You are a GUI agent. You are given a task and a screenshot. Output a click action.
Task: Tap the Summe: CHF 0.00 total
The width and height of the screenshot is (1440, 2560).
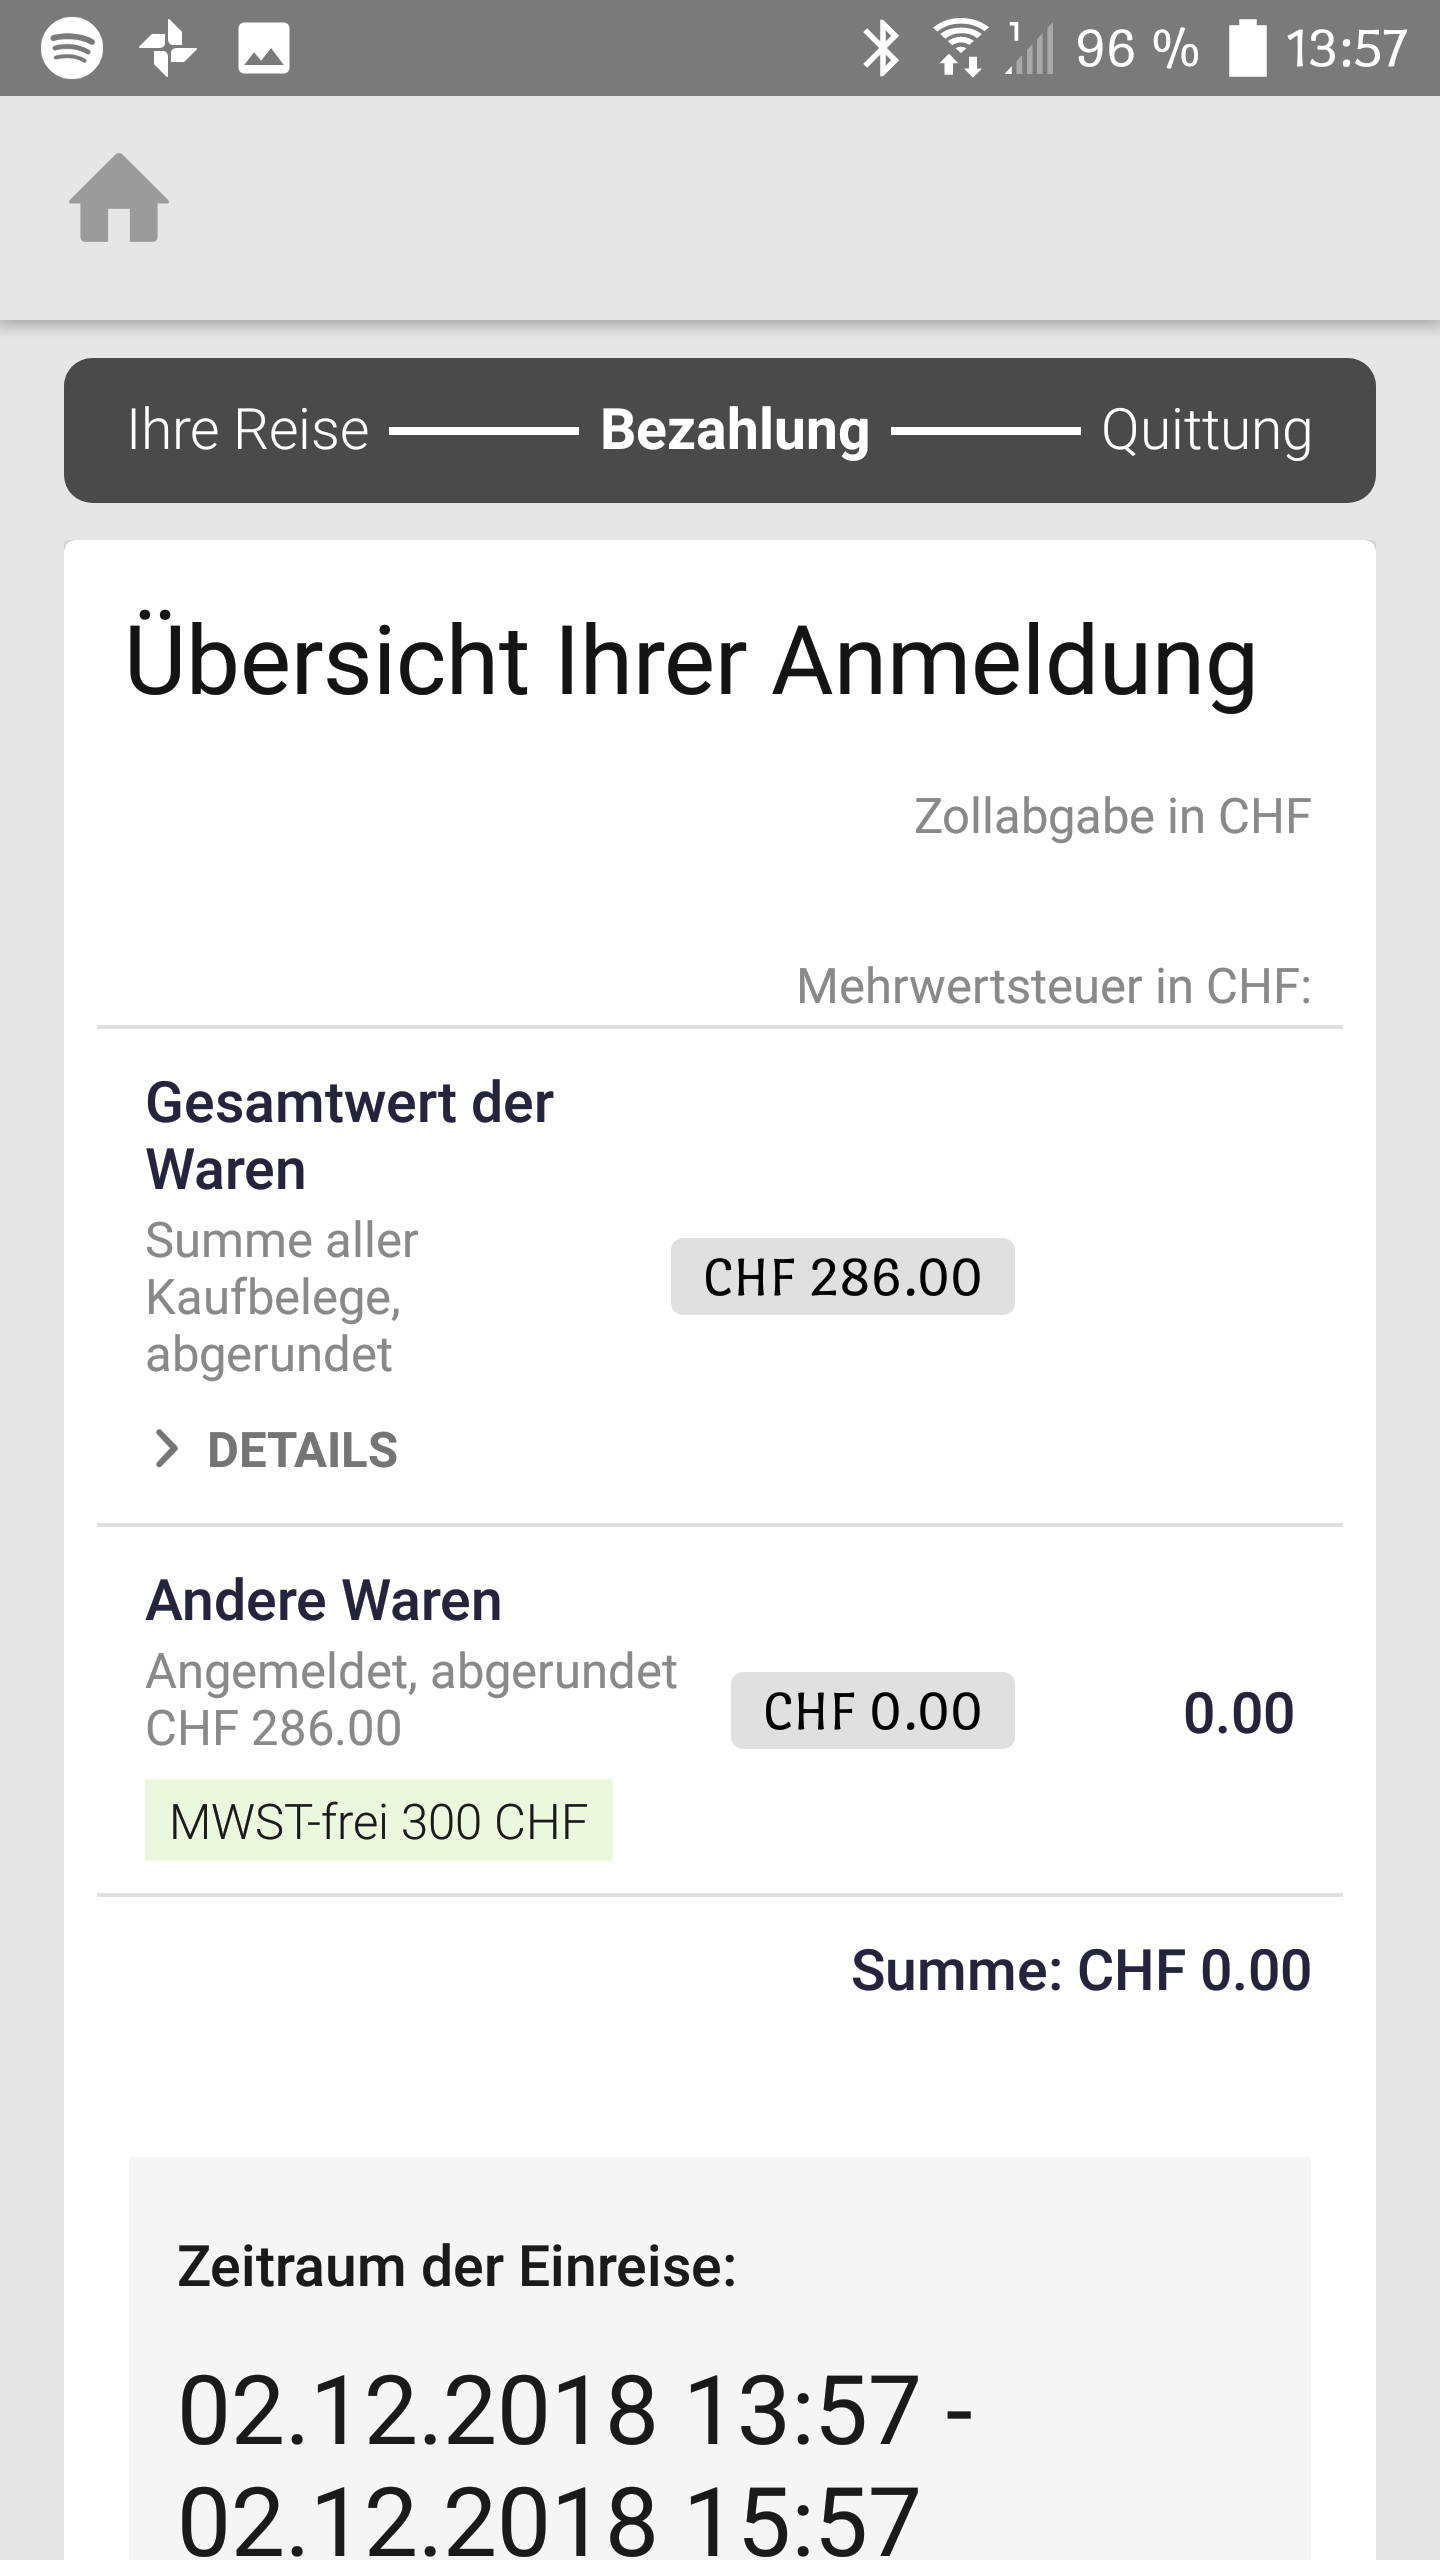[x=1080, y=1971]
